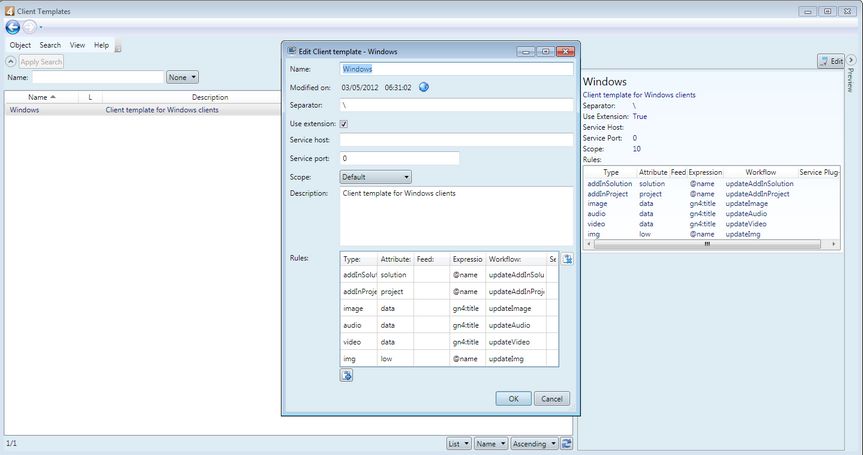Click the Windows heading in preview pane

click(x=604, y=81)
